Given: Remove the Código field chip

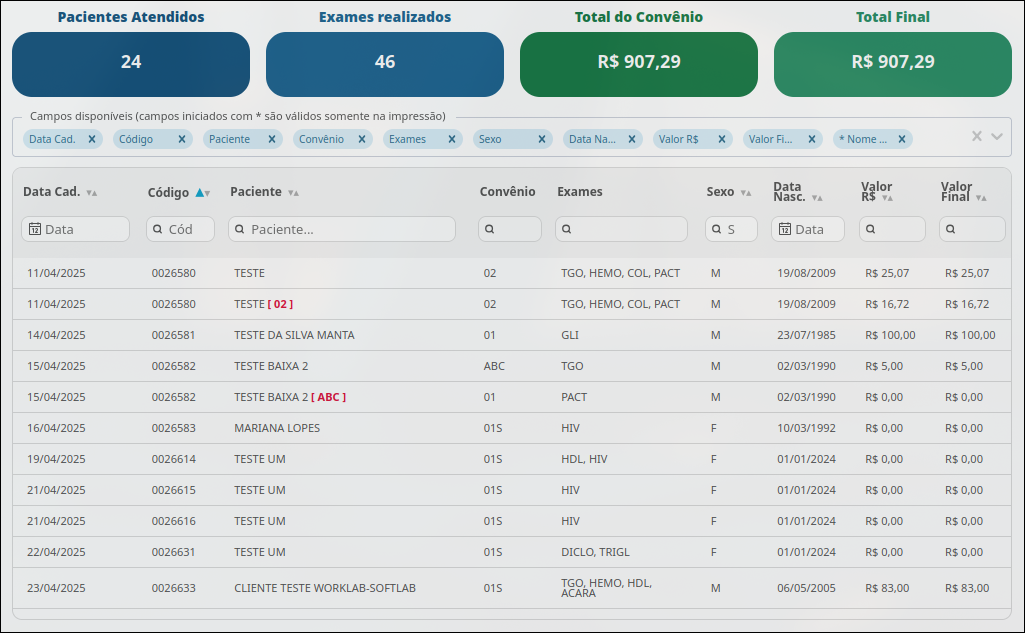Looking at the screenshot, I should click(x=182, y=139).
